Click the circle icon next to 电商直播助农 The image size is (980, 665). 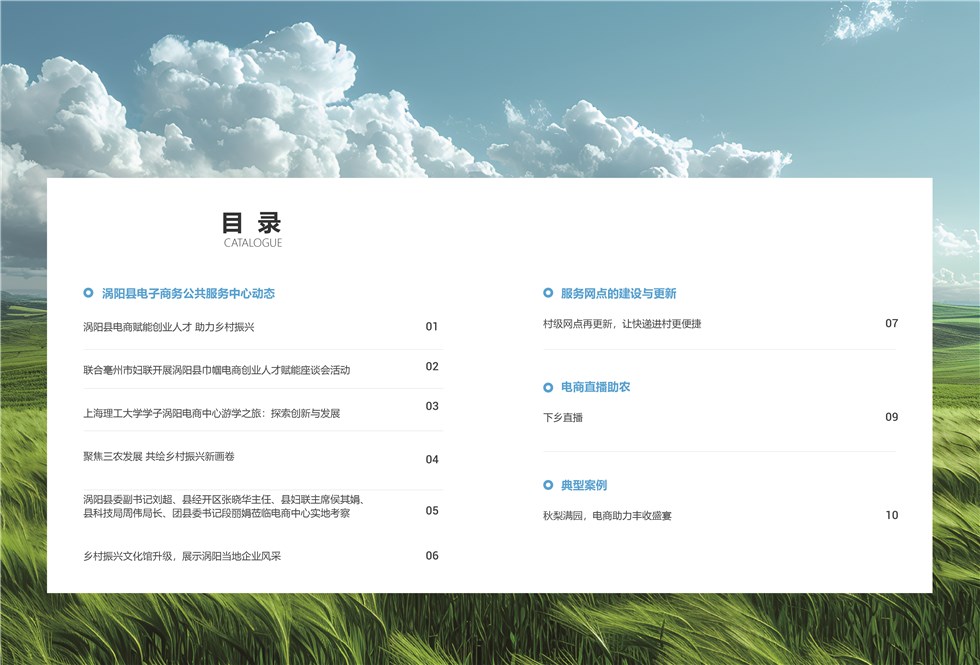coord(548,387)
